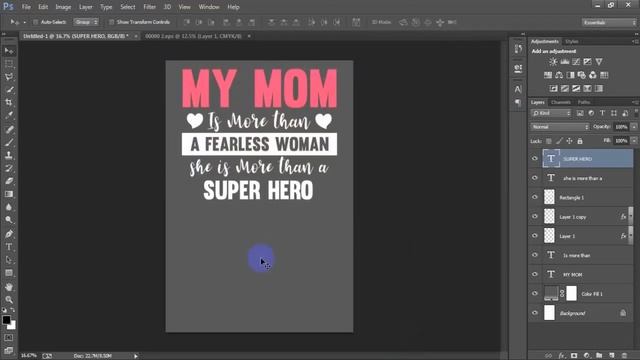Open the Filter menu

(x=149, y=7)
